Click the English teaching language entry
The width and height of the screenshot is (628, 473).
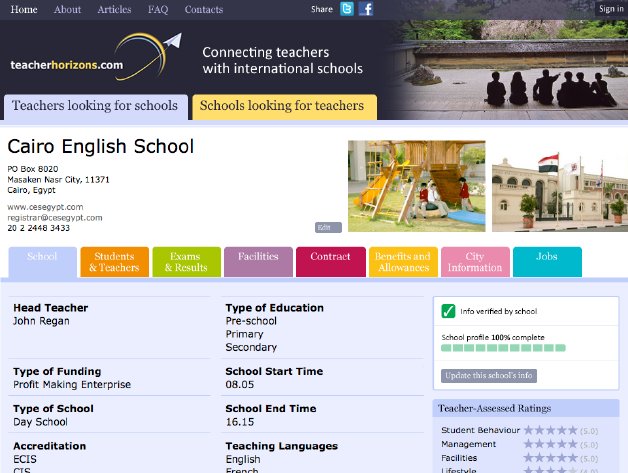[x=243, y=459]
